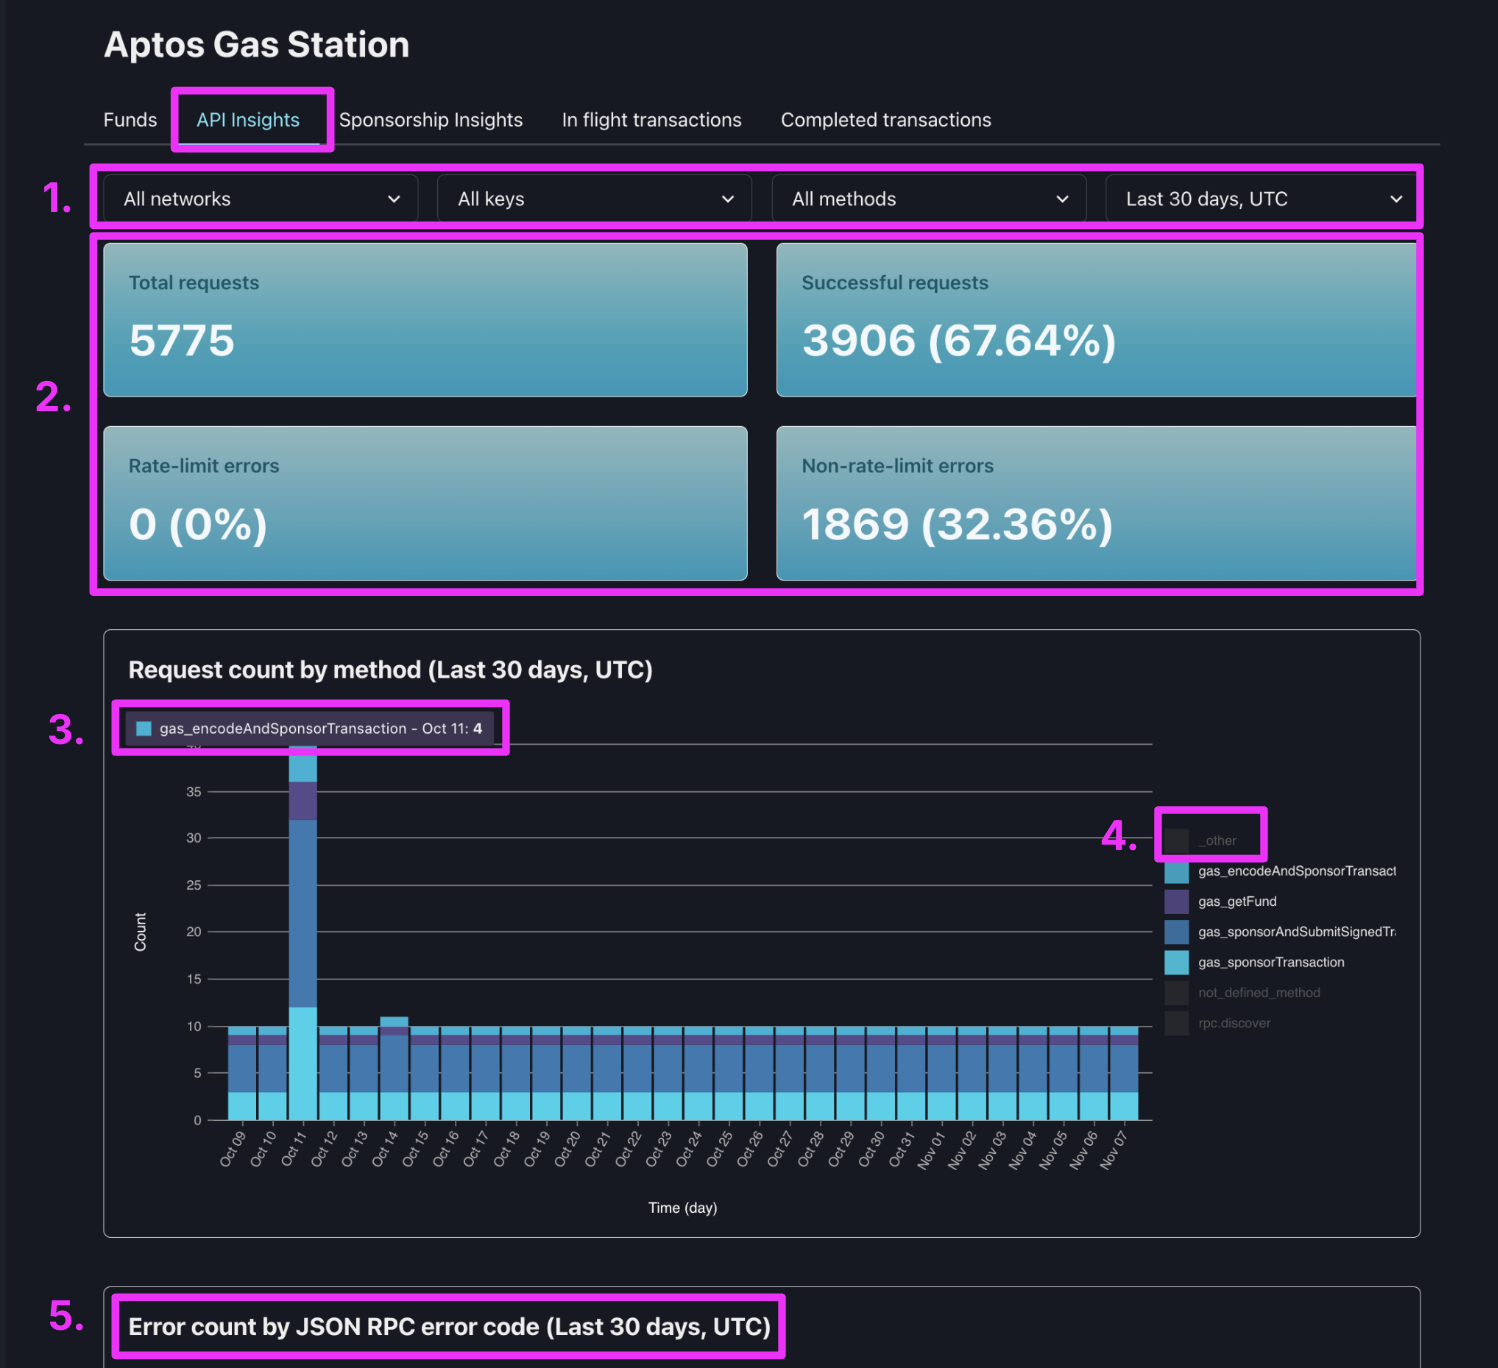Click the Aptos Gas Station title
1498x1368 pixels.
(257, 45)
